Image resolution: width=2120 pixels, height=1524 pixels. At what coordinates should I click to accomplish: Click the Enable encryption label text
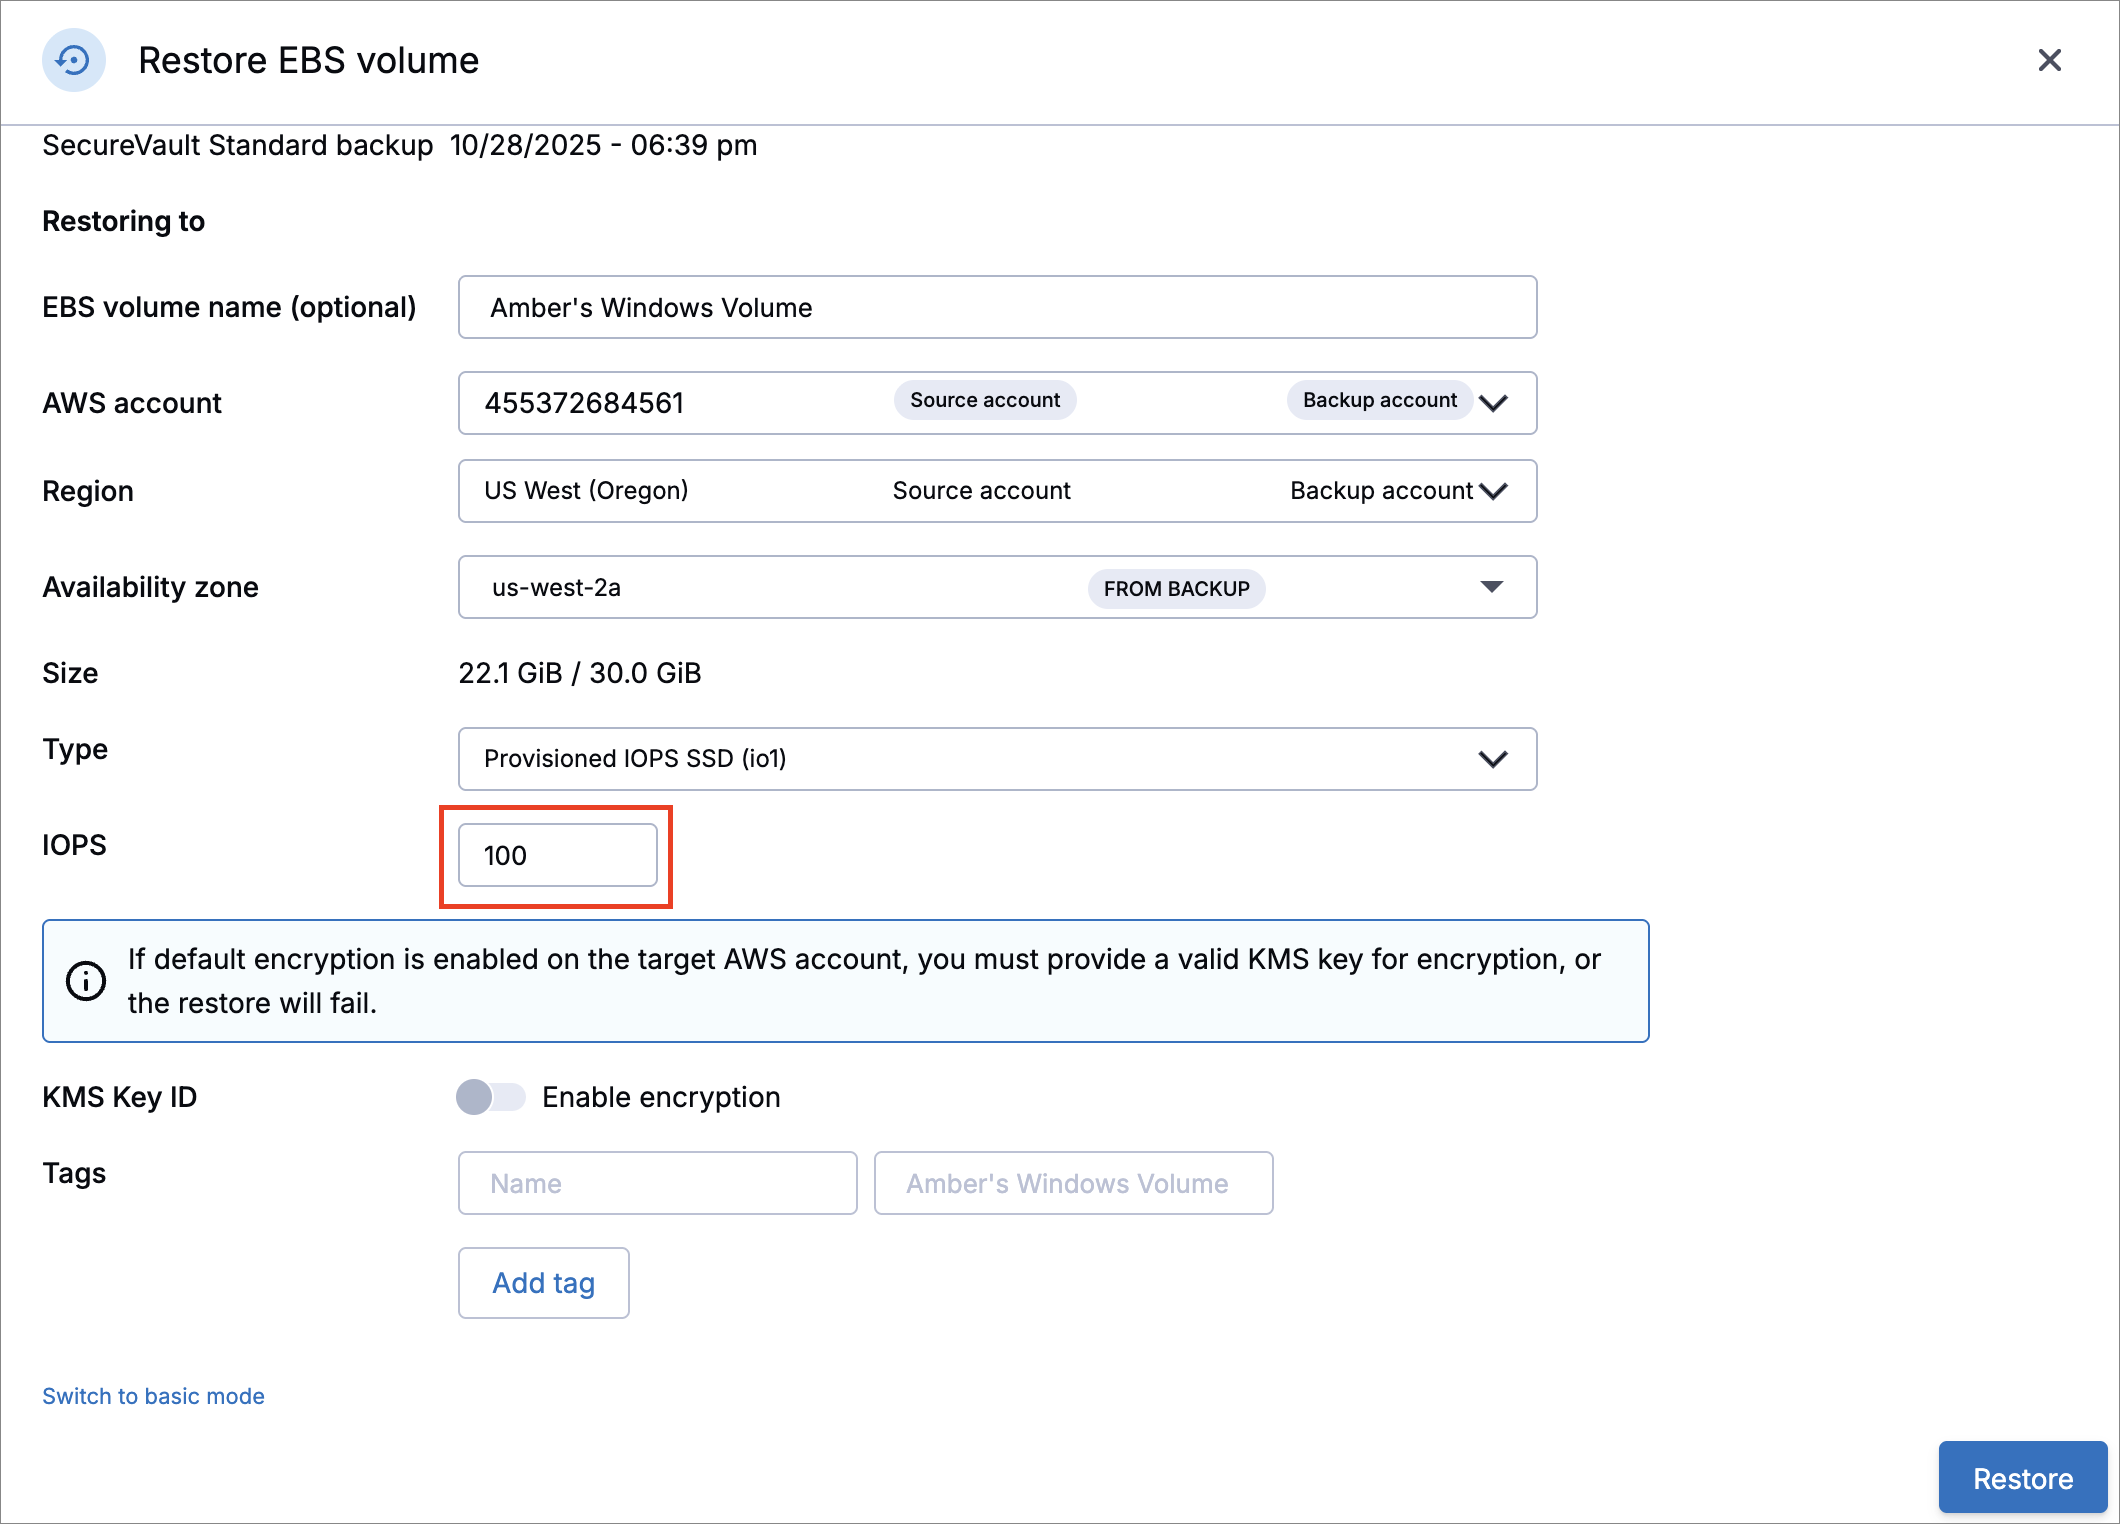click(x=661, y=1097)
